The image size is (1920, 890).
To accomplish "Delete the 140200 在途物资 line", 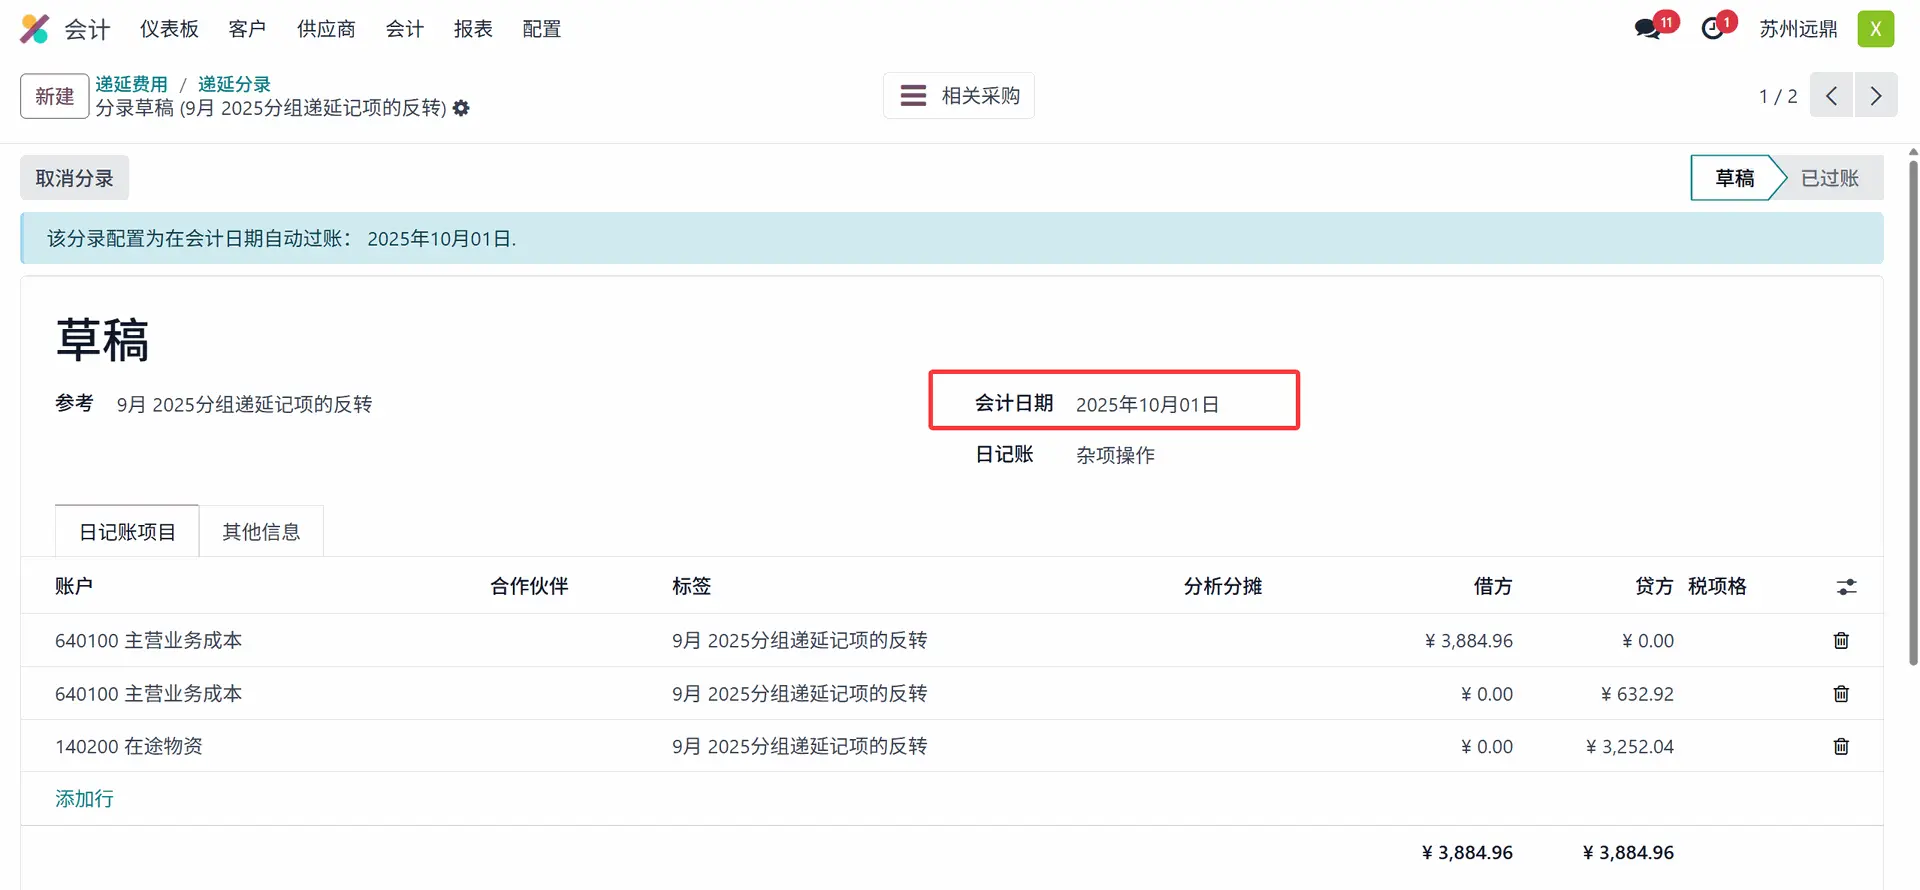I will (x=1841, y=746).
